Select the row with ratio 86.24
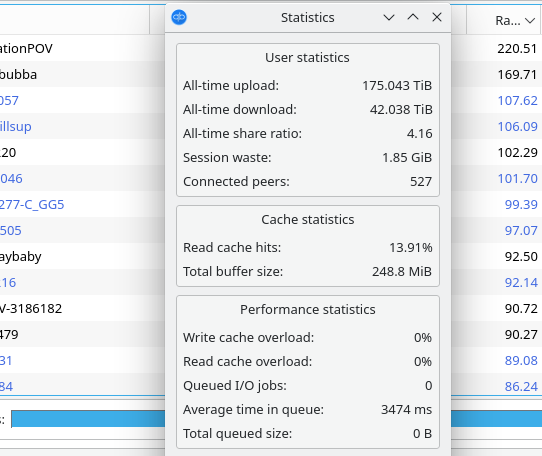The image size is (542, 456). (x=521, y=386)
